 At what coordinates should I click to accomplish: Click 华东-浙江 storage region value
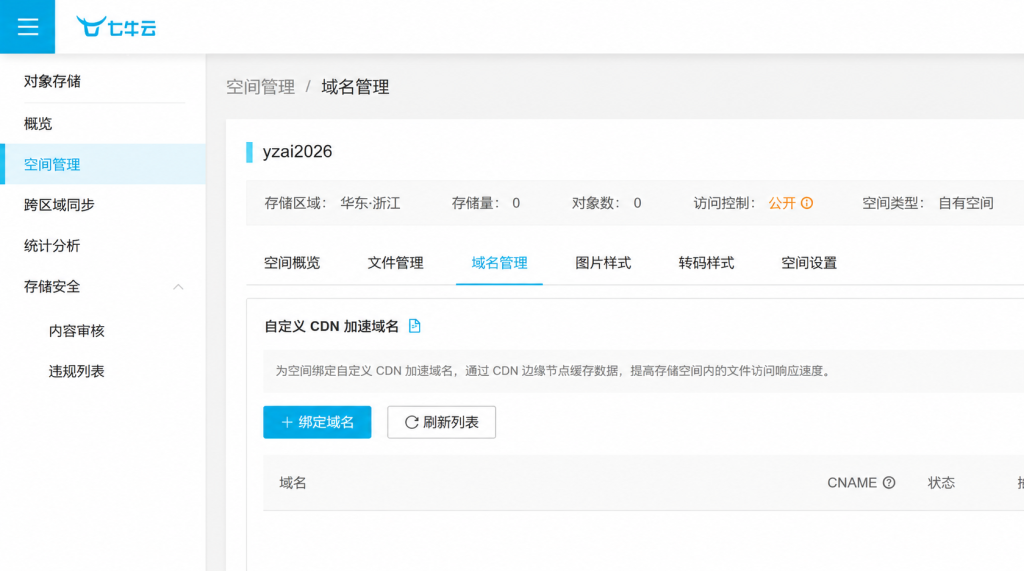pos(370,203)
